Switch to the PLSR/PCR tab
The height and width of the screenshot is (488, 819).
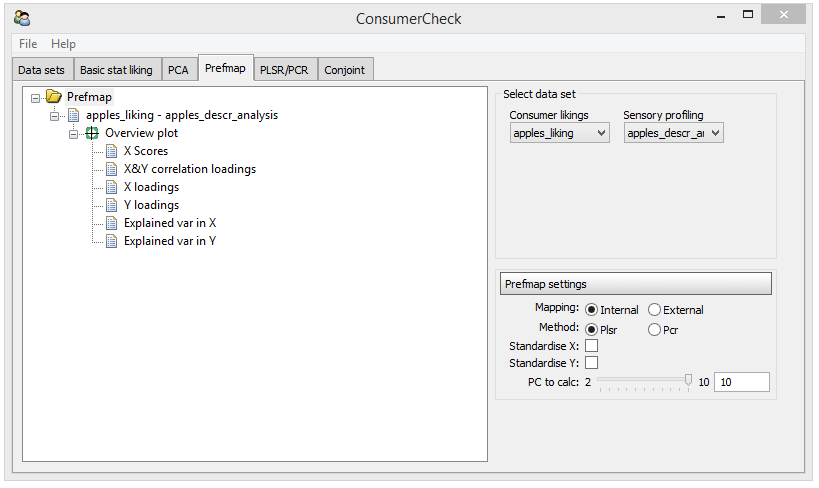(x=284, y=69)
